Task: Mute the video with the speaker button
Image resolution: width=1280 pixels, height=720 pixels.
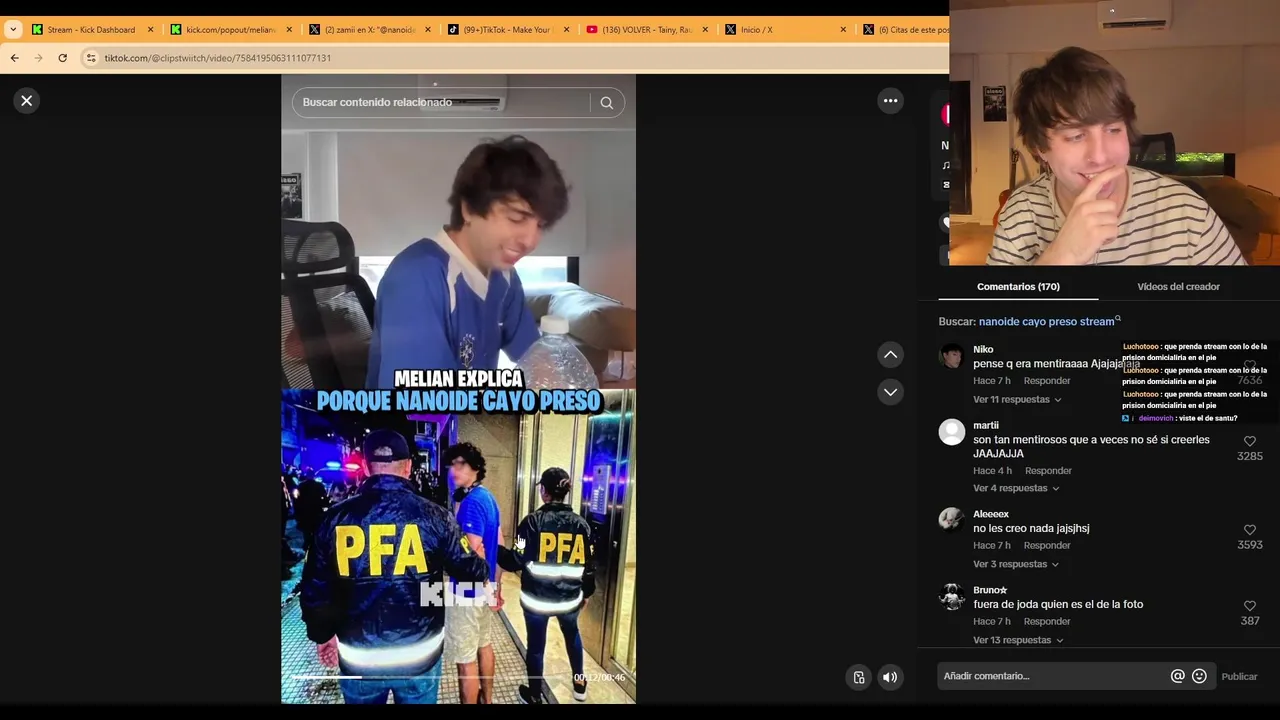Action: tap(889, 677)
